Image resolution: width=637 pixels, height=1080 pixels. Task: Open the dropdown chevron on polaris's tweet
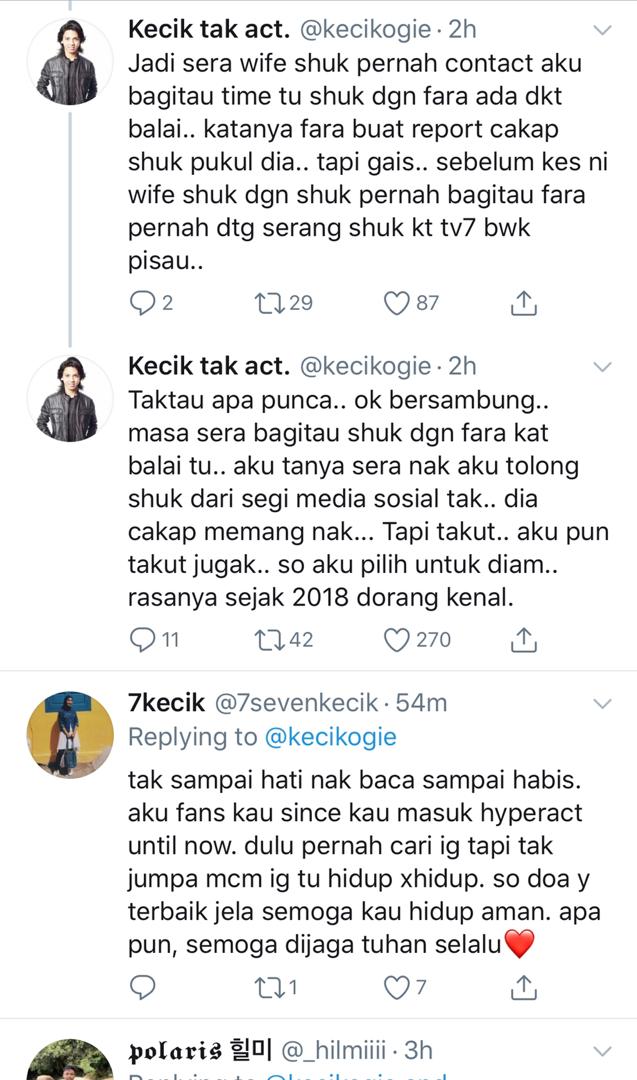[602, 1050]
